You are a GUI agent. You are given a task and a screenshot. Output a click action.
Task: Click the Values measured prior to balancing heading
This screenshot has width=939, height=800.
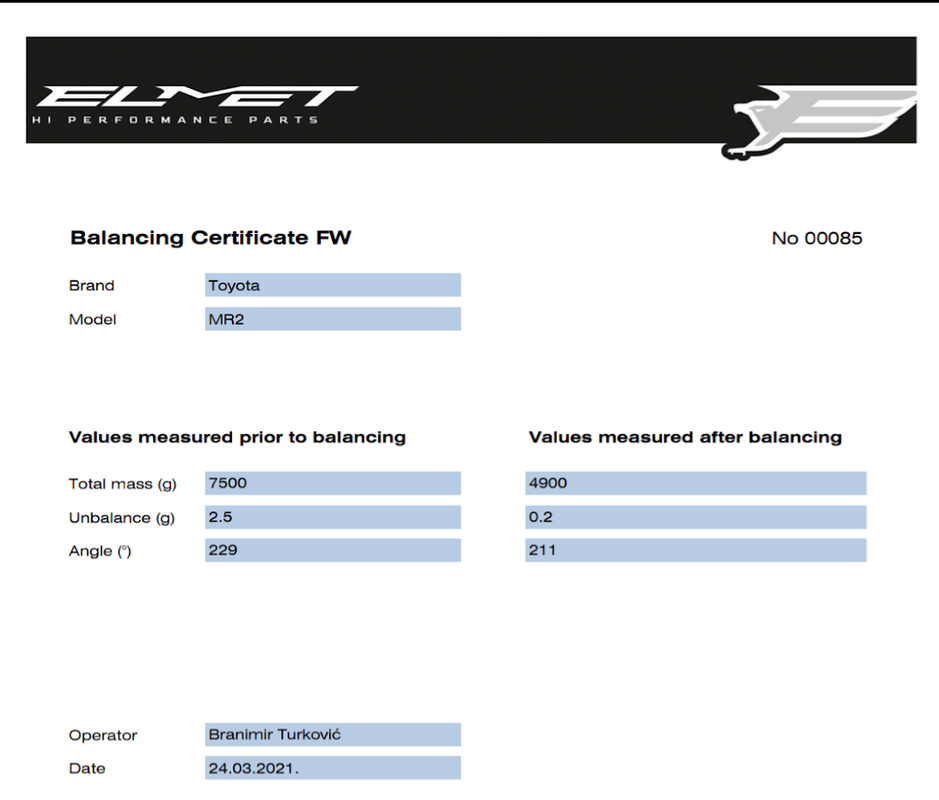click(237, 437)
